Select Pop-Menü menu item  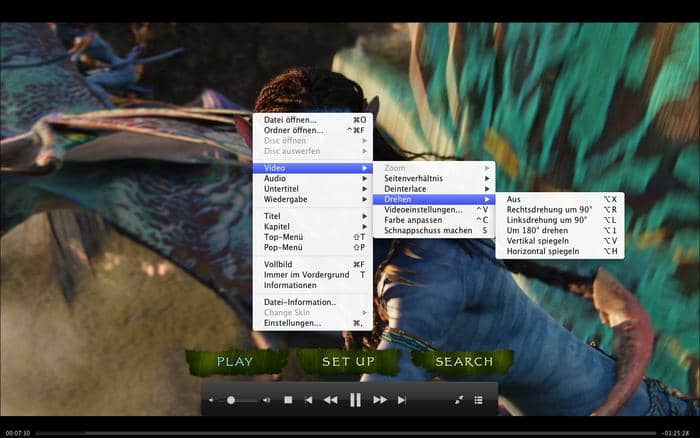[x=312, y=247]
